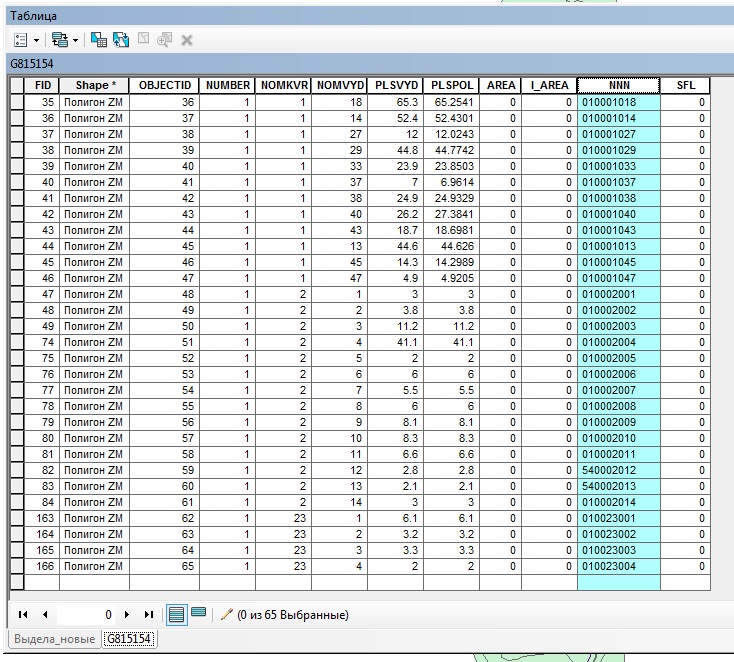The width and height of the screenshot is (734, 662).
Task: Expand Table Options dropdown arrow
Action: 36,40
